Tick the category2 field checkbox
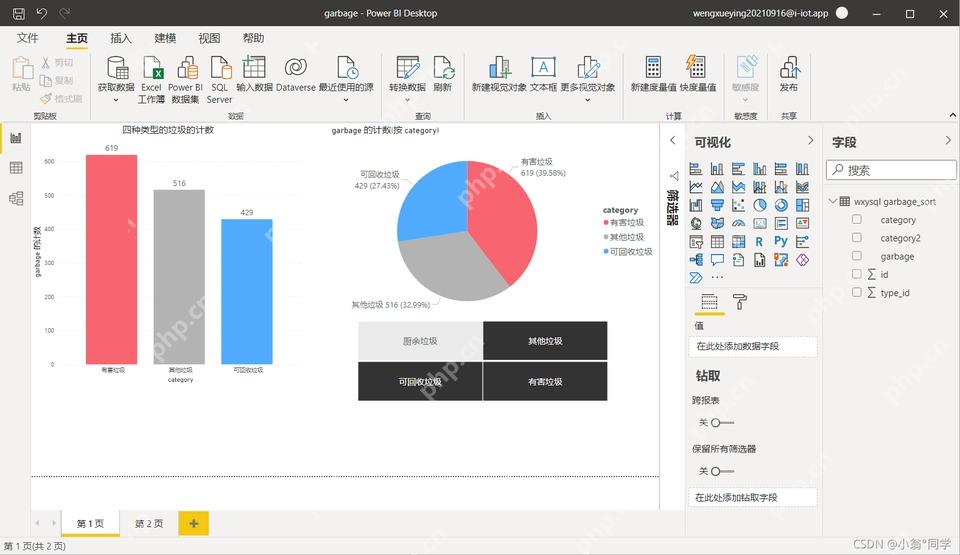The image size is (960, 555). point(857,238)
